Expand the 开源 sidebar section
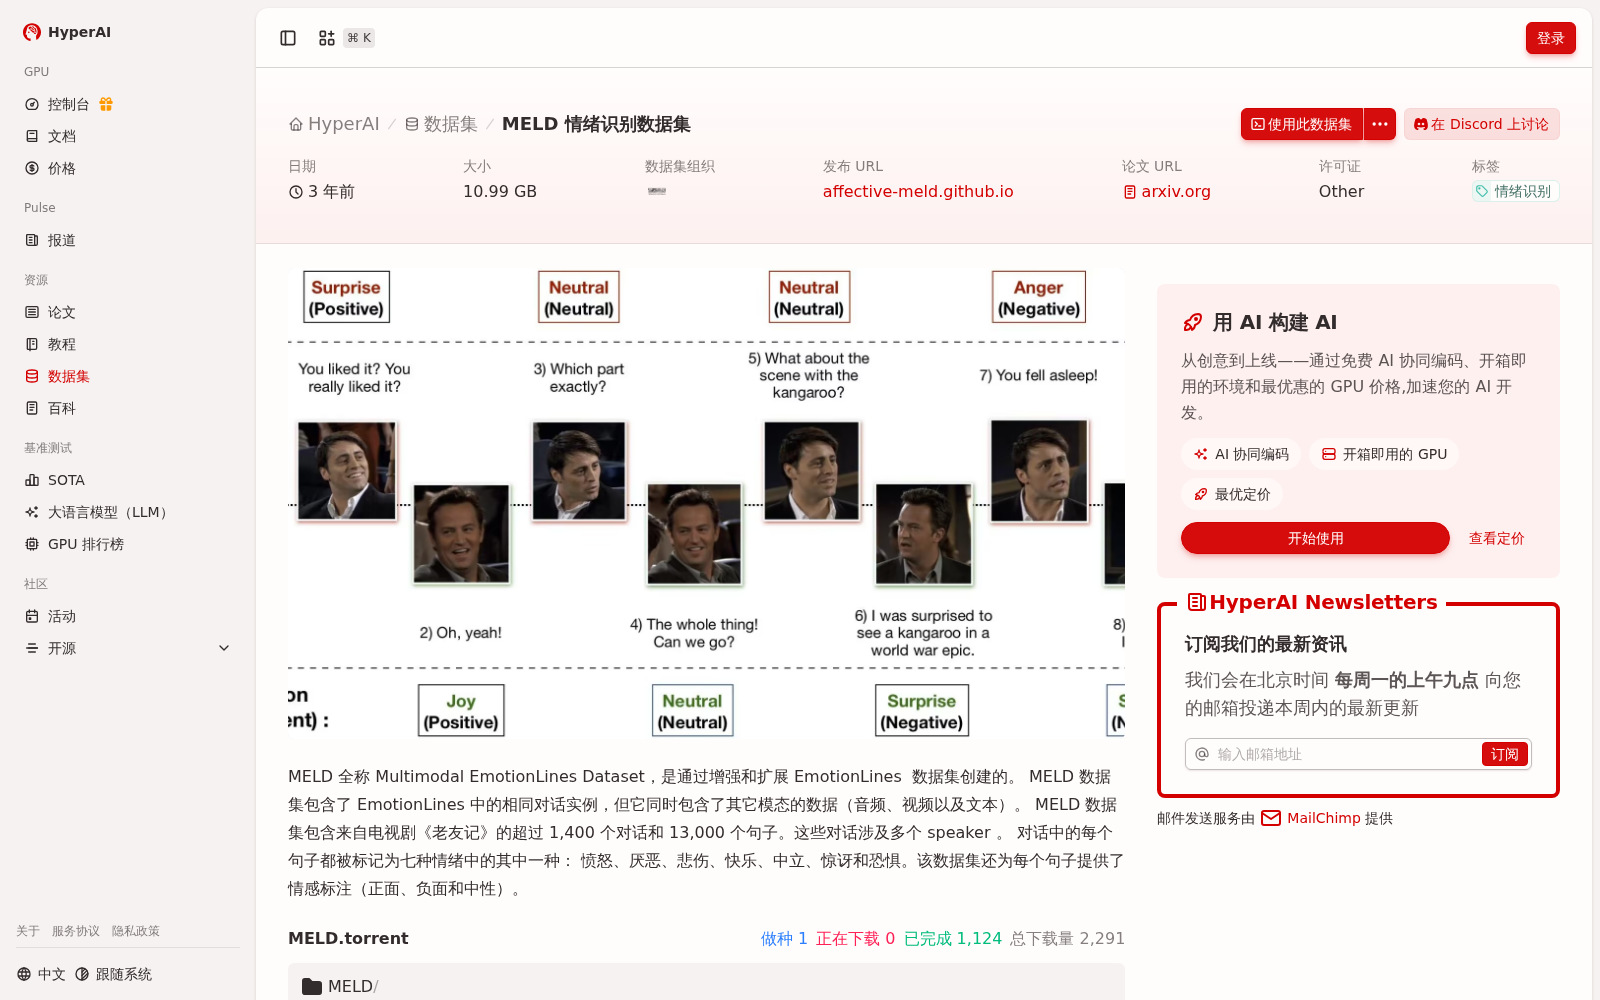The height and width of the screenshot is (1000, 1600). (128, 648)
